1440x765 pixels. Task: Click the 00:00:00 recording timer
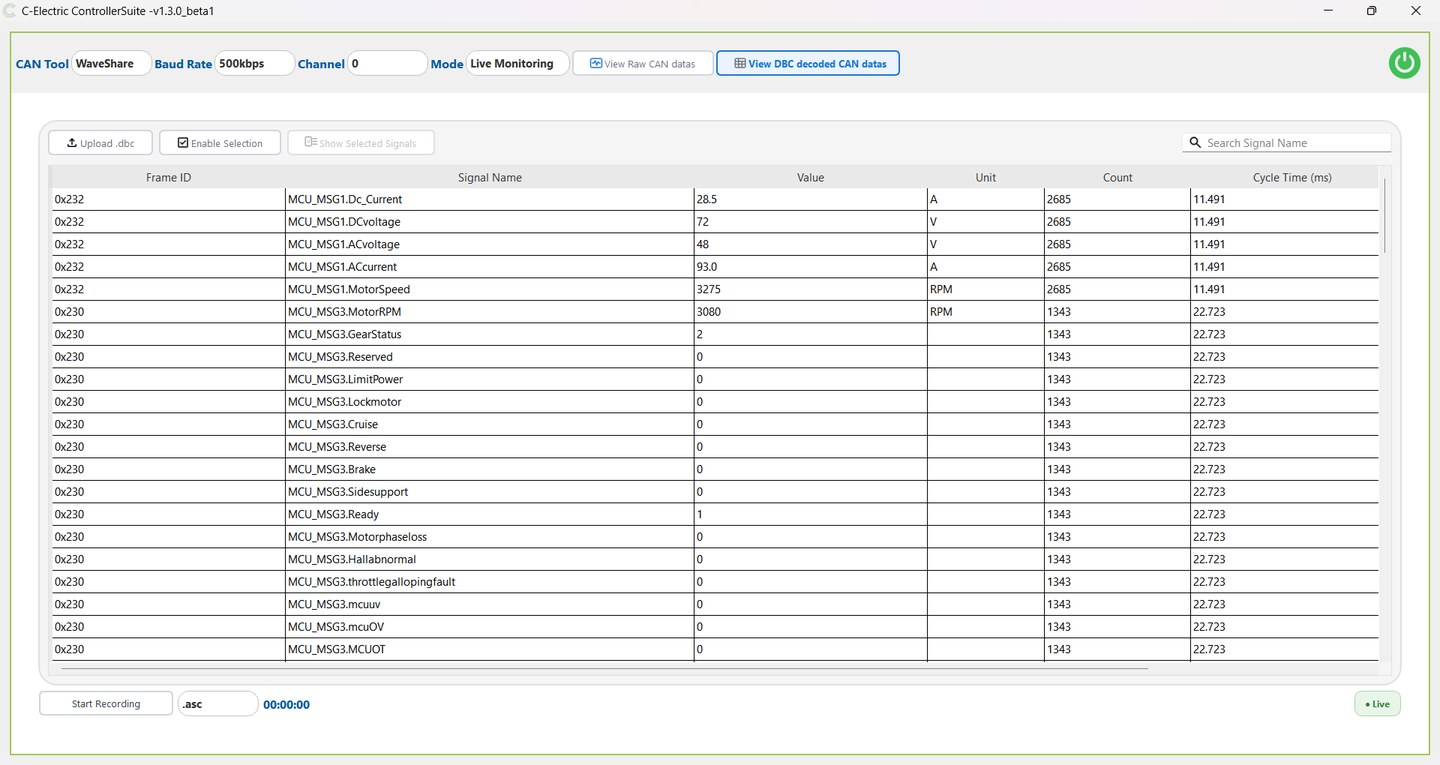[x=286, y=704]
